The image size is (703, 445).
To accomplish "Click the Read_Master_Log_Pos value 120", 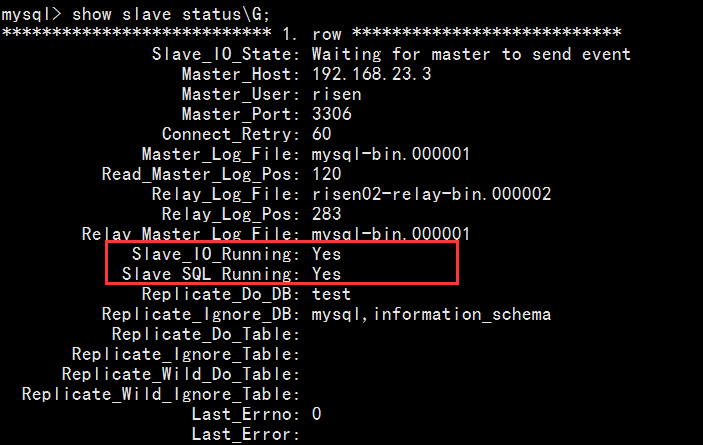I will coord(326,174).
